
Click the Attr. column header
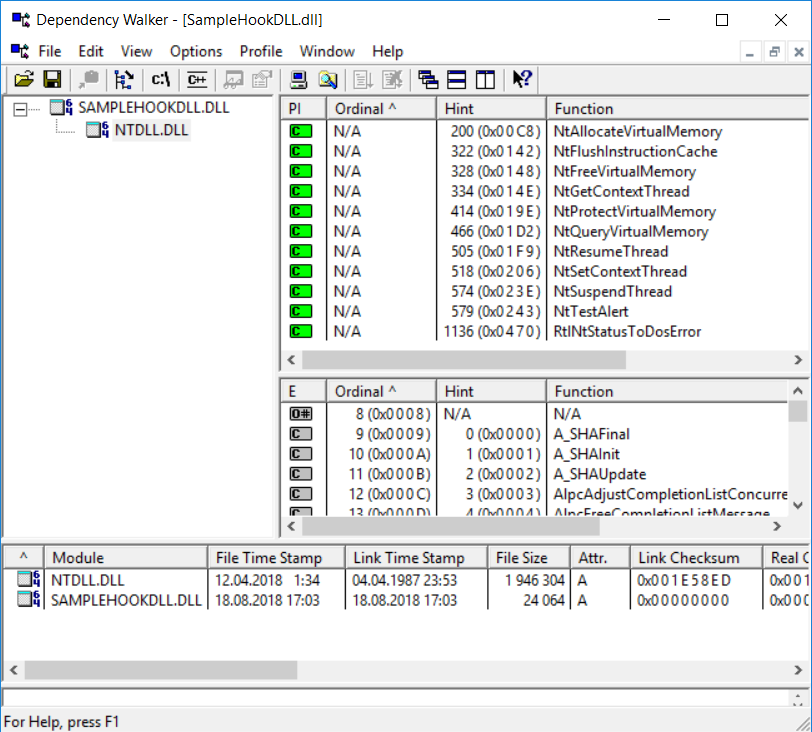[600, 558]
